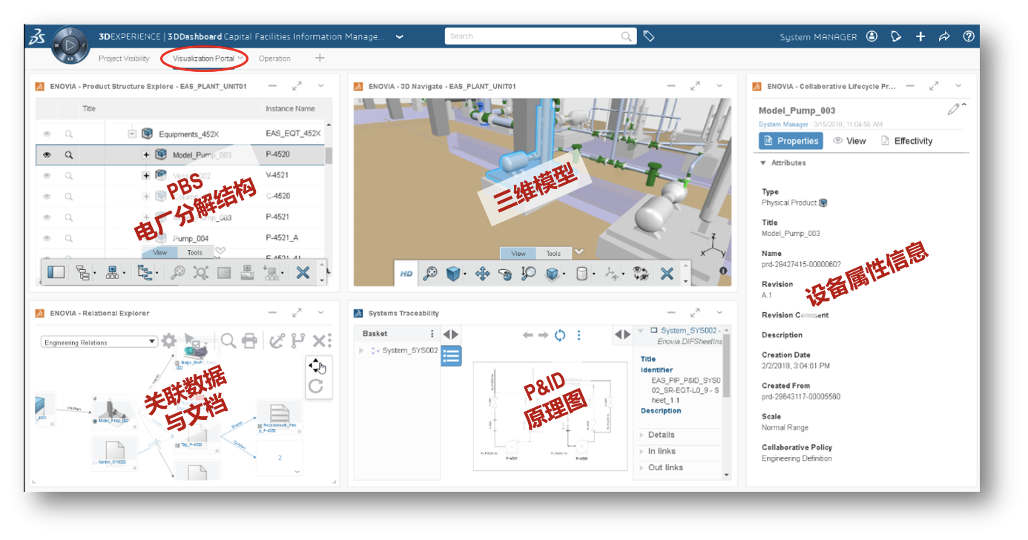This screenshot has width=1028, height=540.
Task: Click the plus add icon in the top bar
Action: click(920, 36)
